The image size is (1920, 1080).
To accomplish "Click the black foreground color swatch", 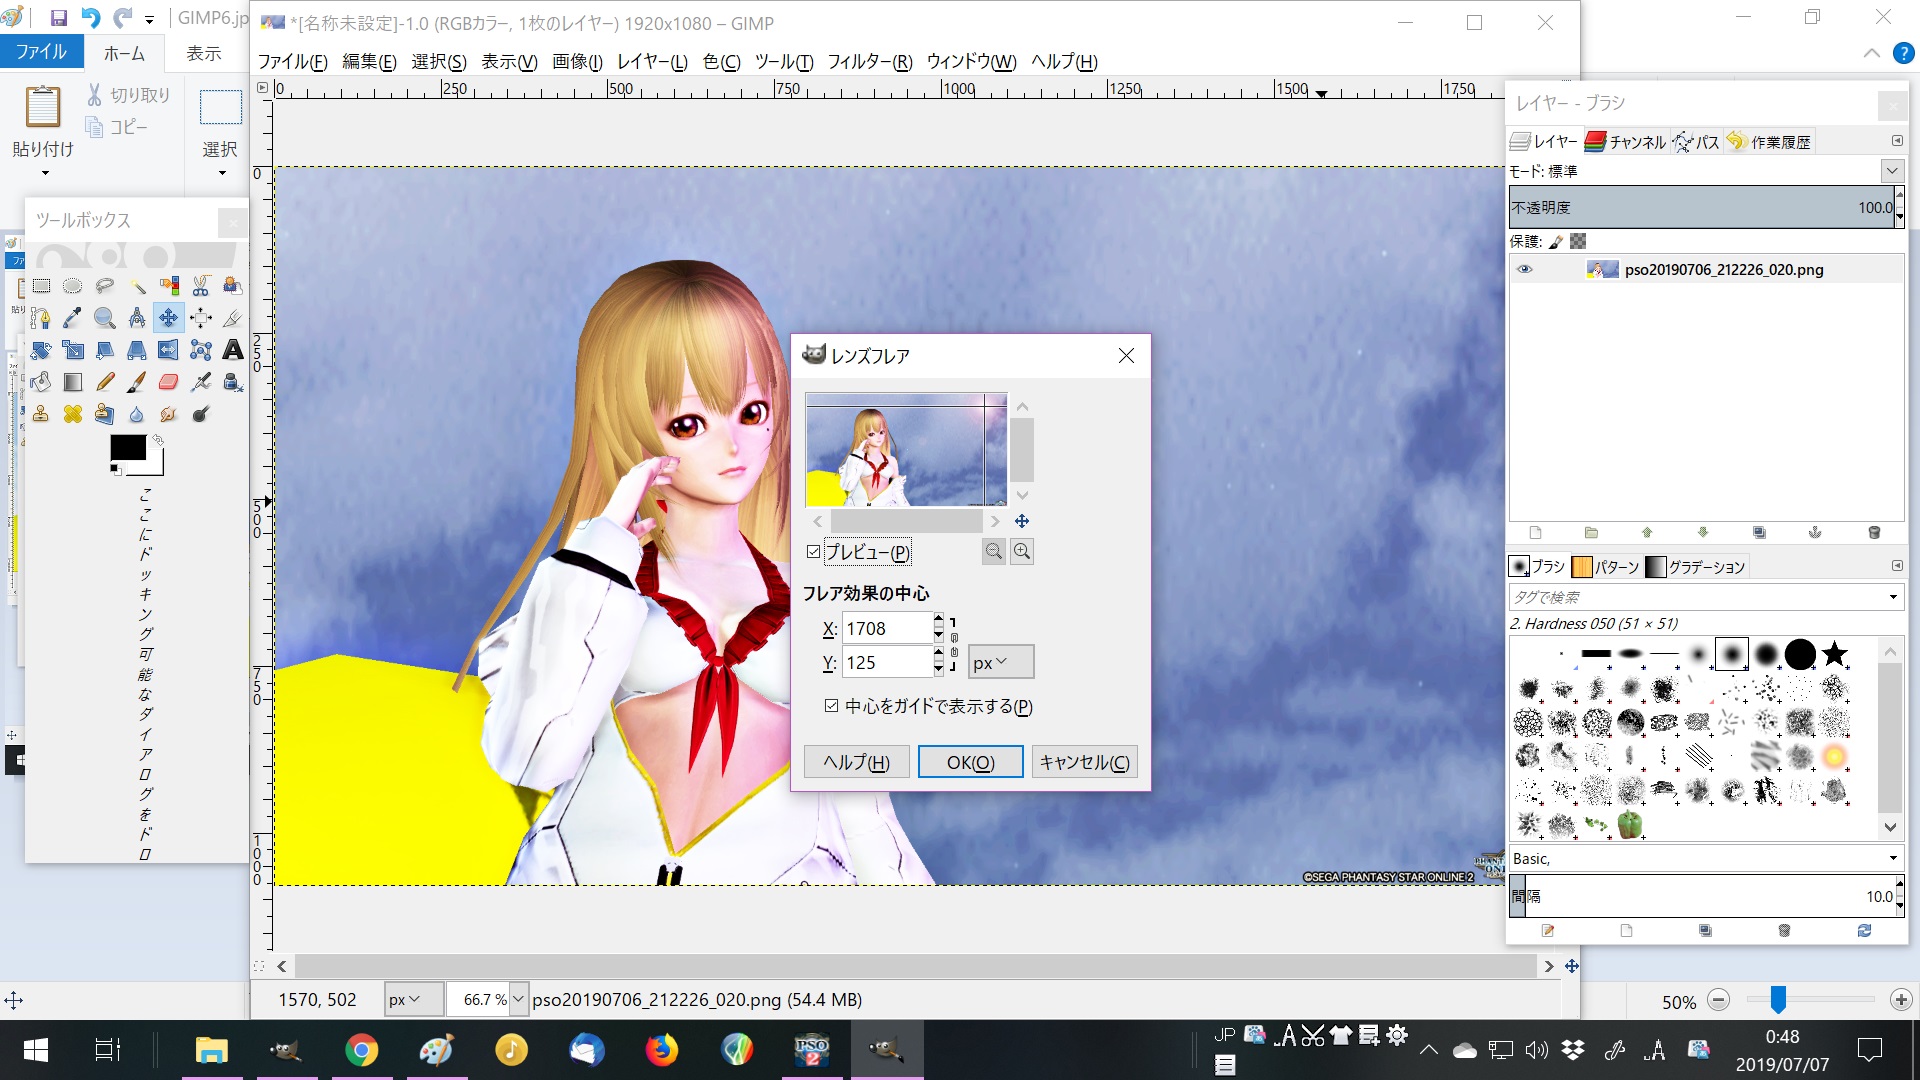I will click(127, 447).
